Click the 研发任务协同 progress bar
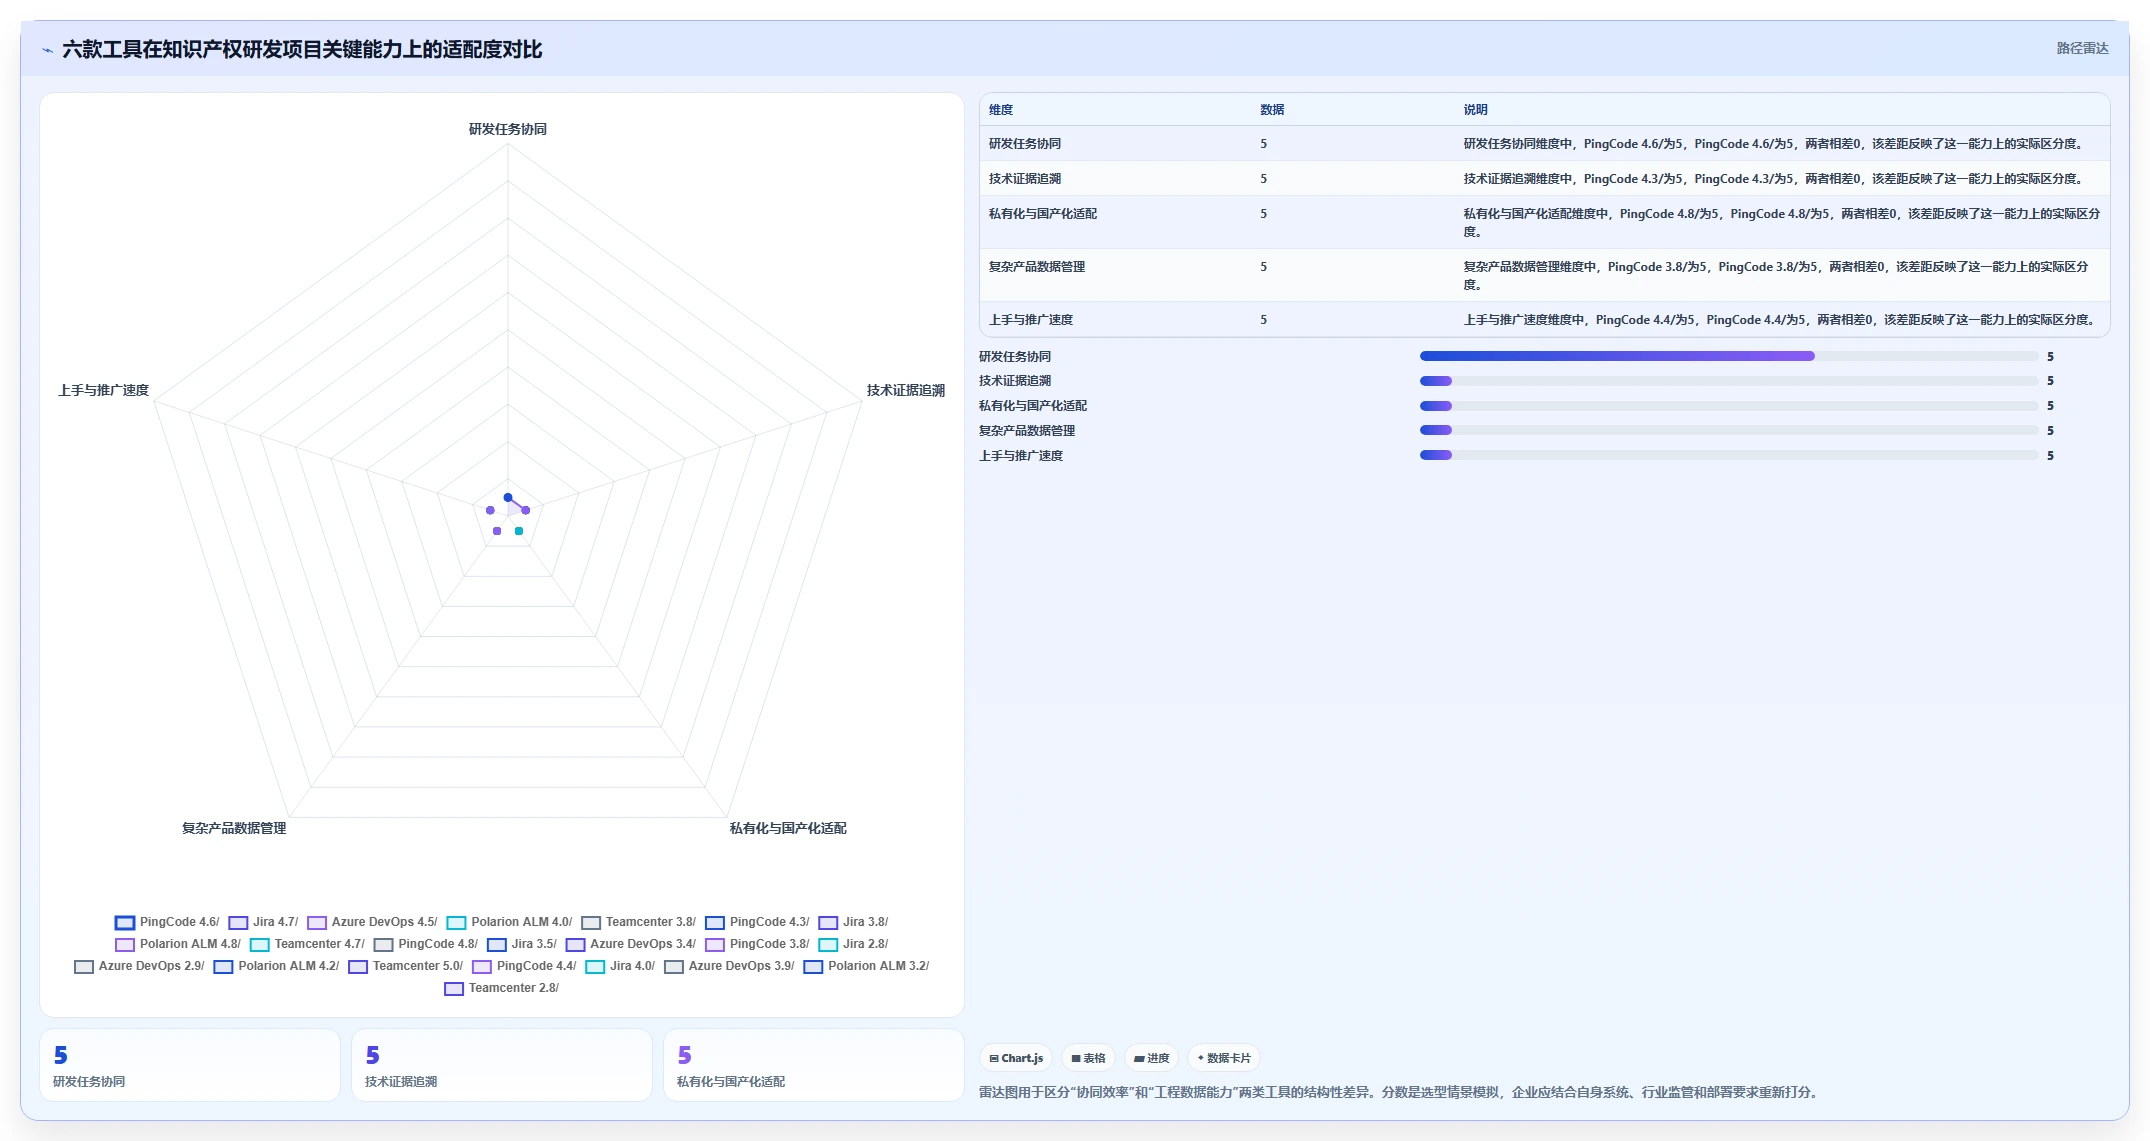This screenshot has width=2150, height=1141. point(1728,356)
